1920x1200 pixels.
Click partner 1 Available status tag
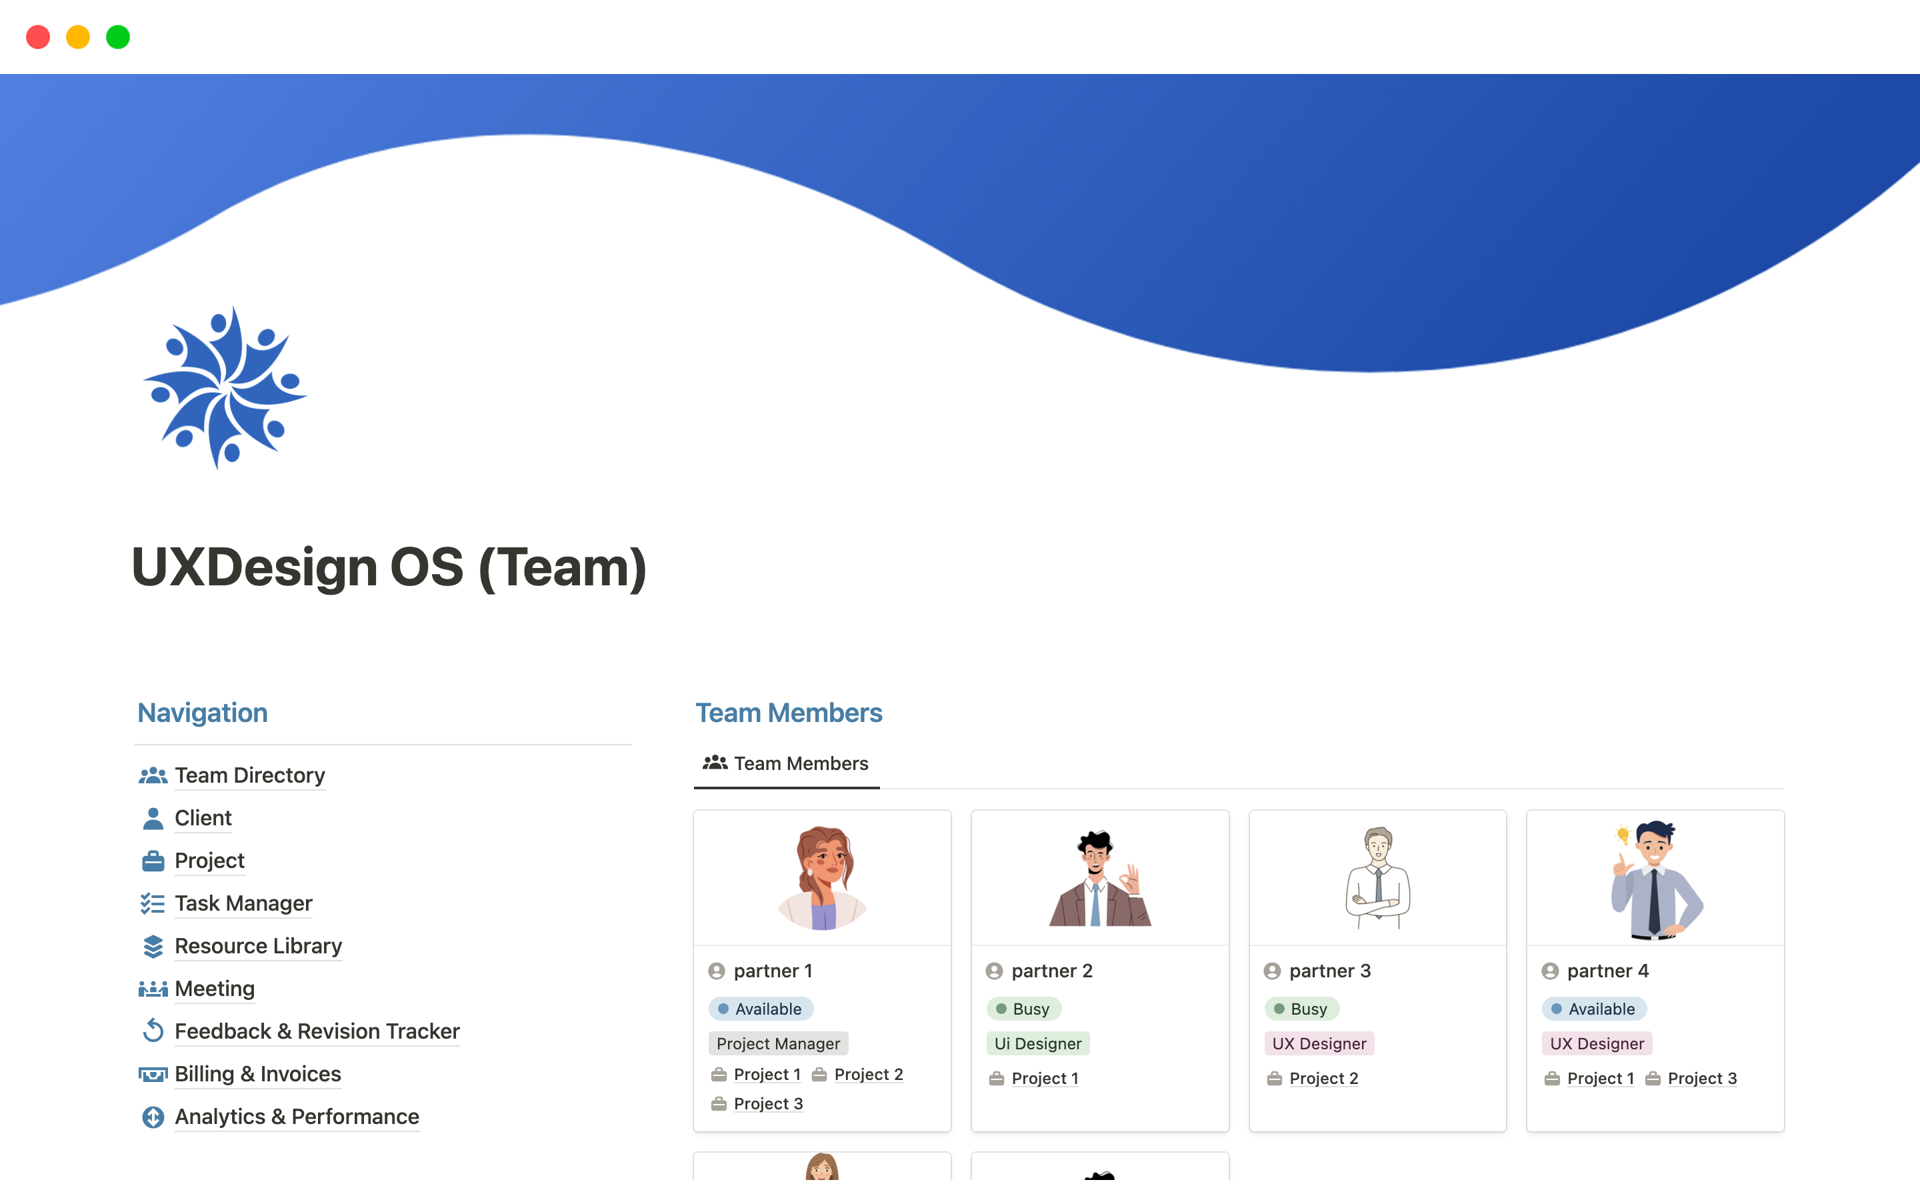tap(761, 1009)
